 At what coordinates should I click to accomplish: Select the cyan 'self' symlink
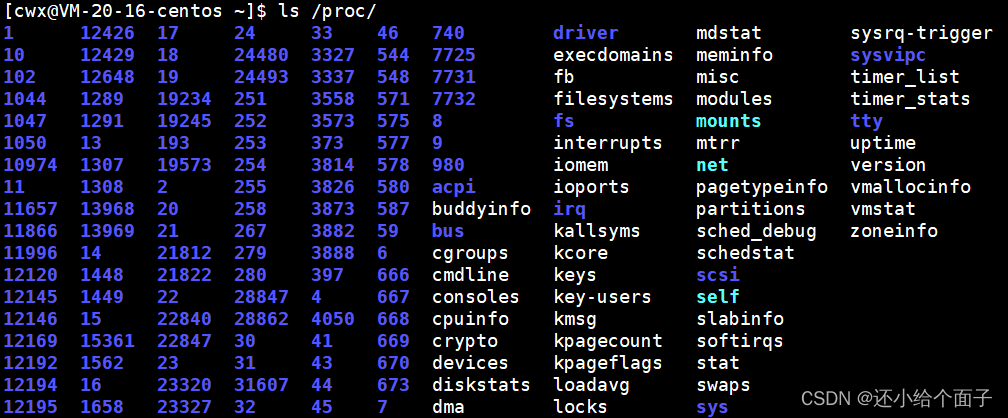tap(717, 296)
